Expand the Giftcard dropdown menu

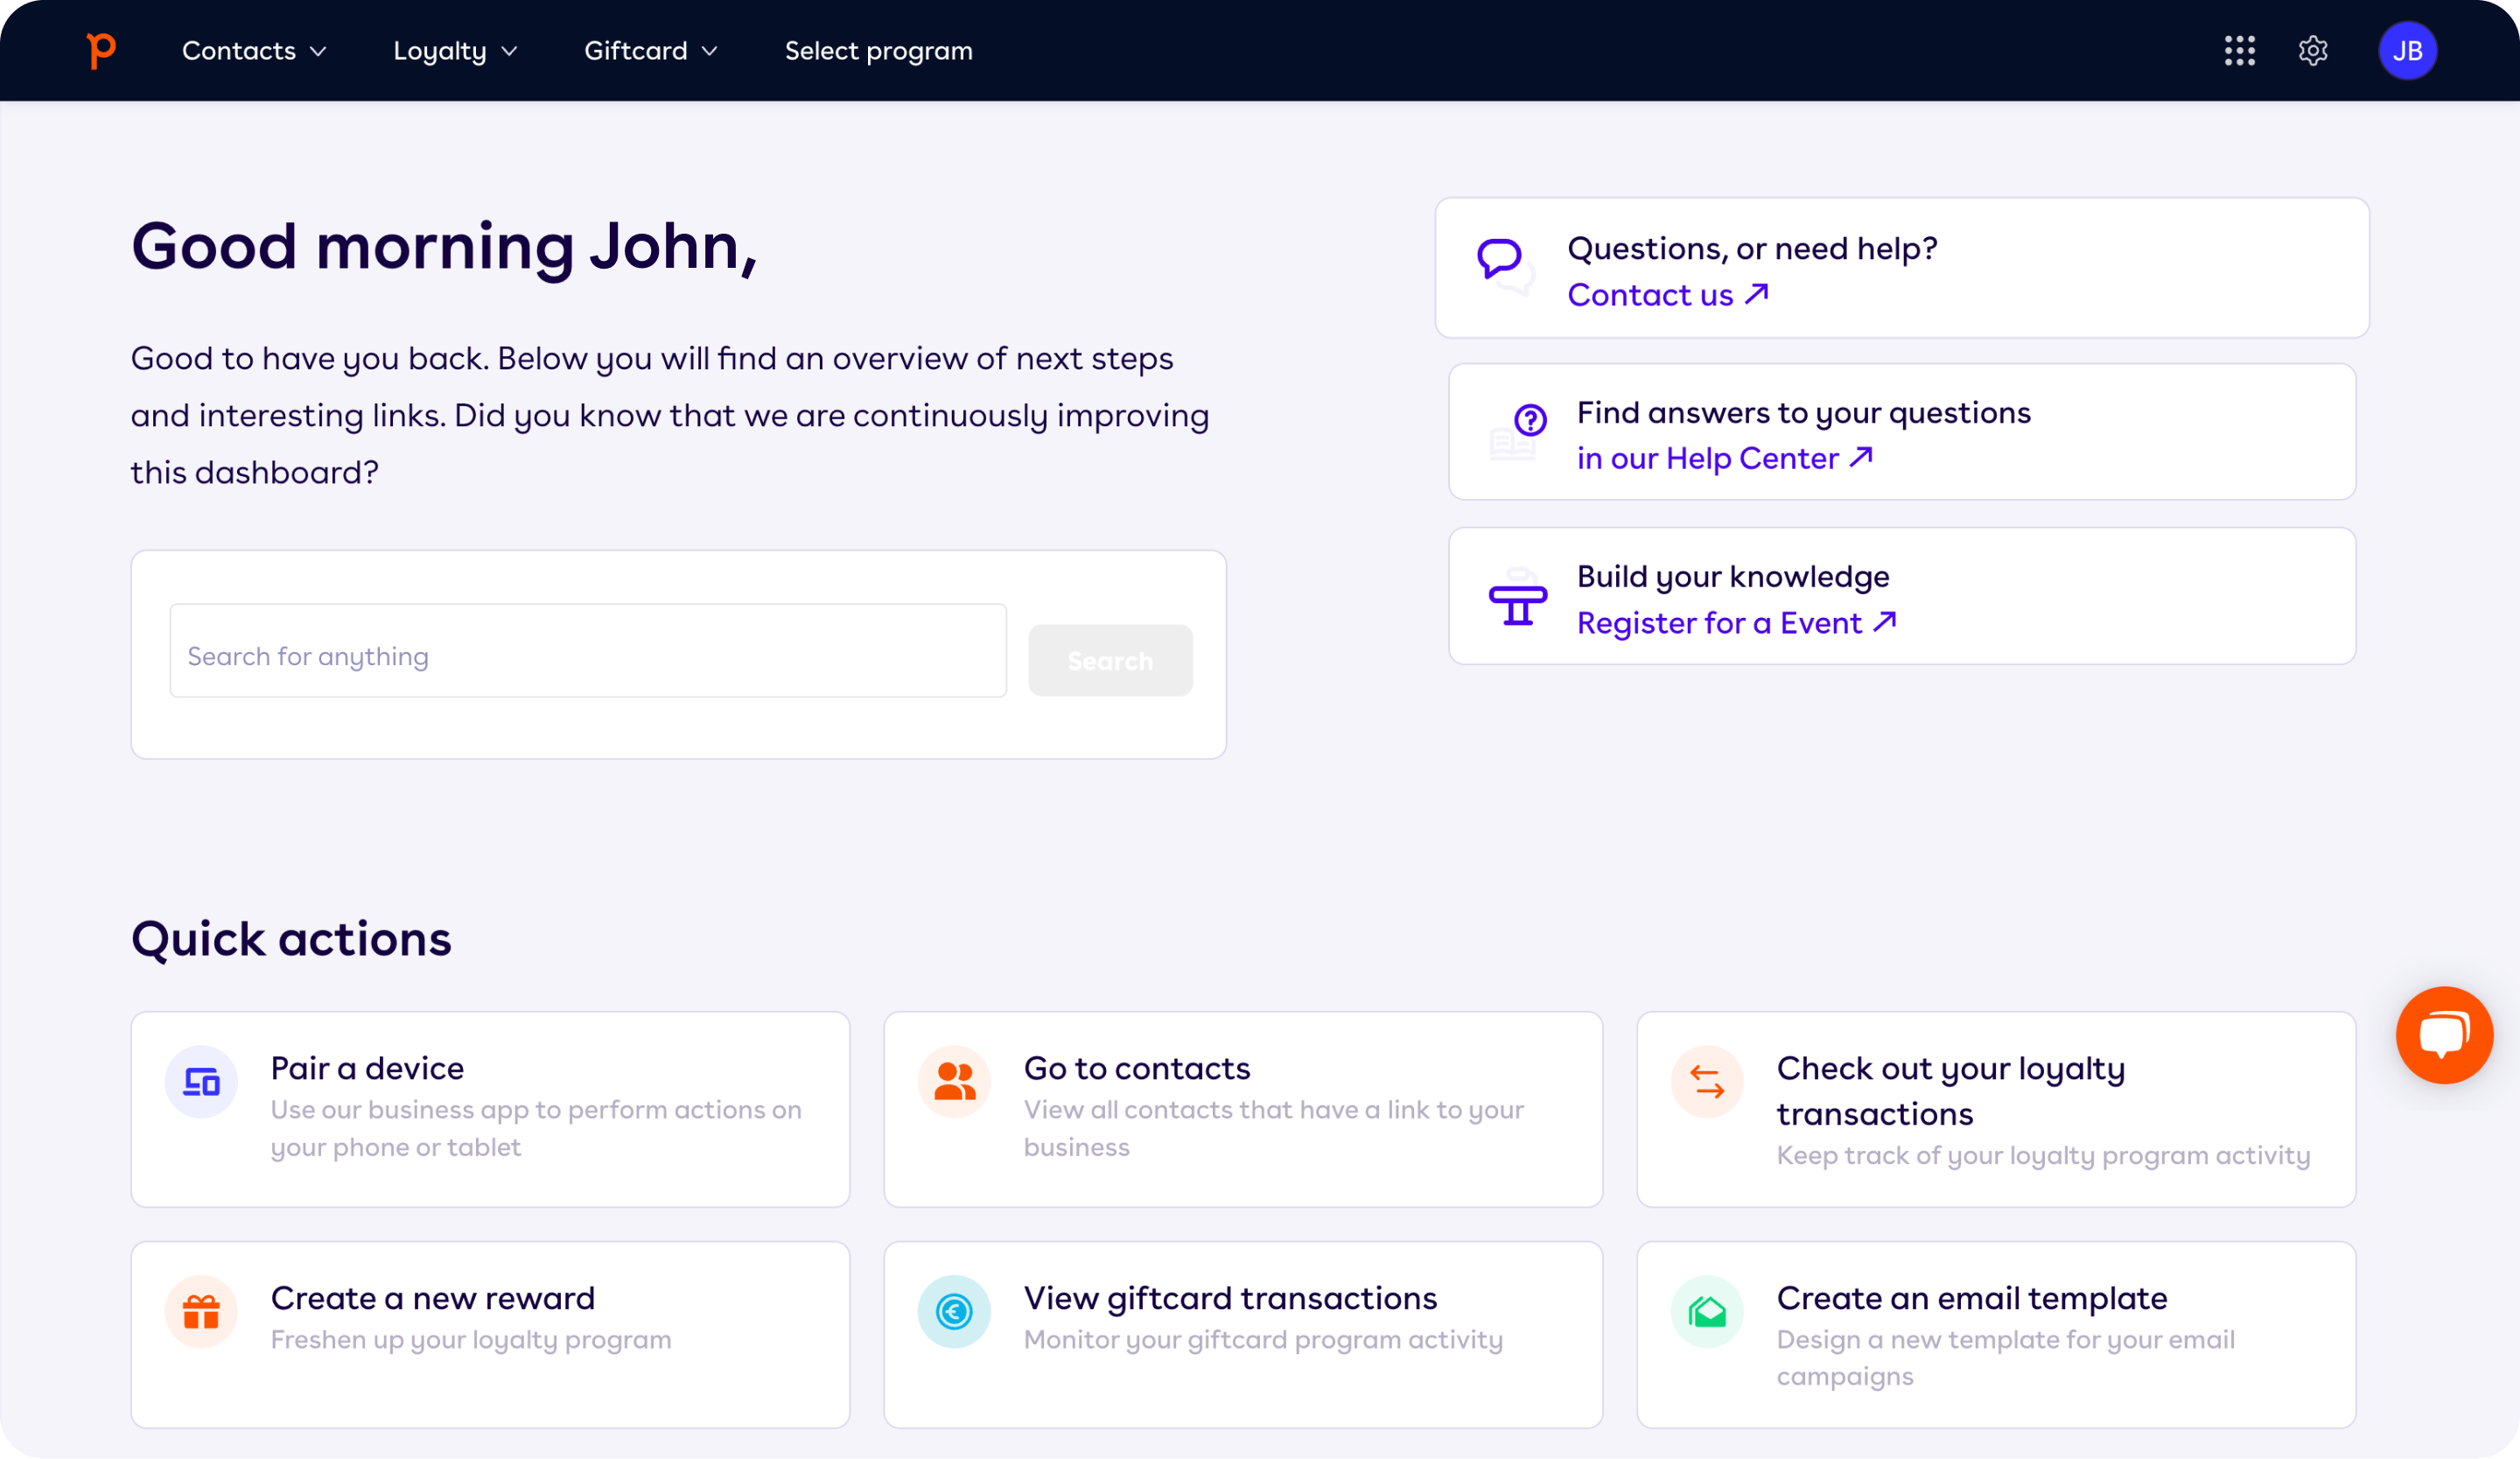tap(649, 51)
